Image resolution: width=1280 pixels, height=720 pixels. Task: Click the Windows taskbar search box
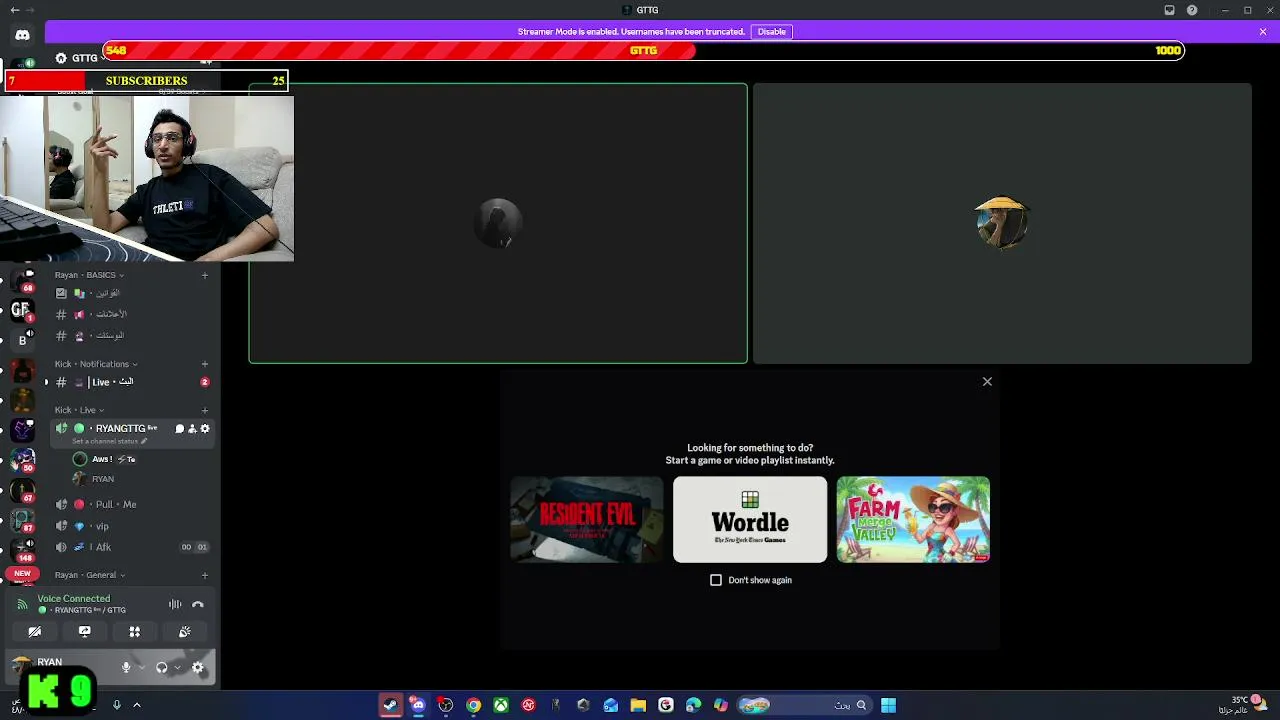[804, 705]
